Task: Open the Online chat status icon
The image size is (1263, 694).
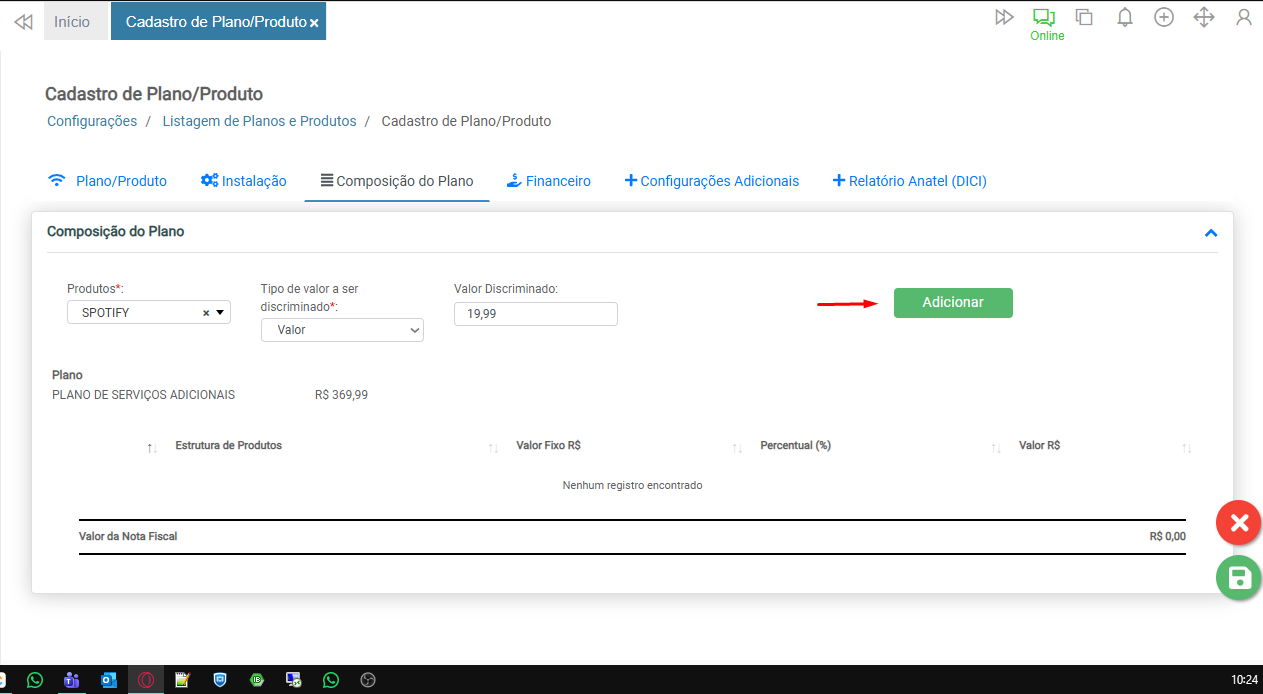Action: tap(1044, 18)
